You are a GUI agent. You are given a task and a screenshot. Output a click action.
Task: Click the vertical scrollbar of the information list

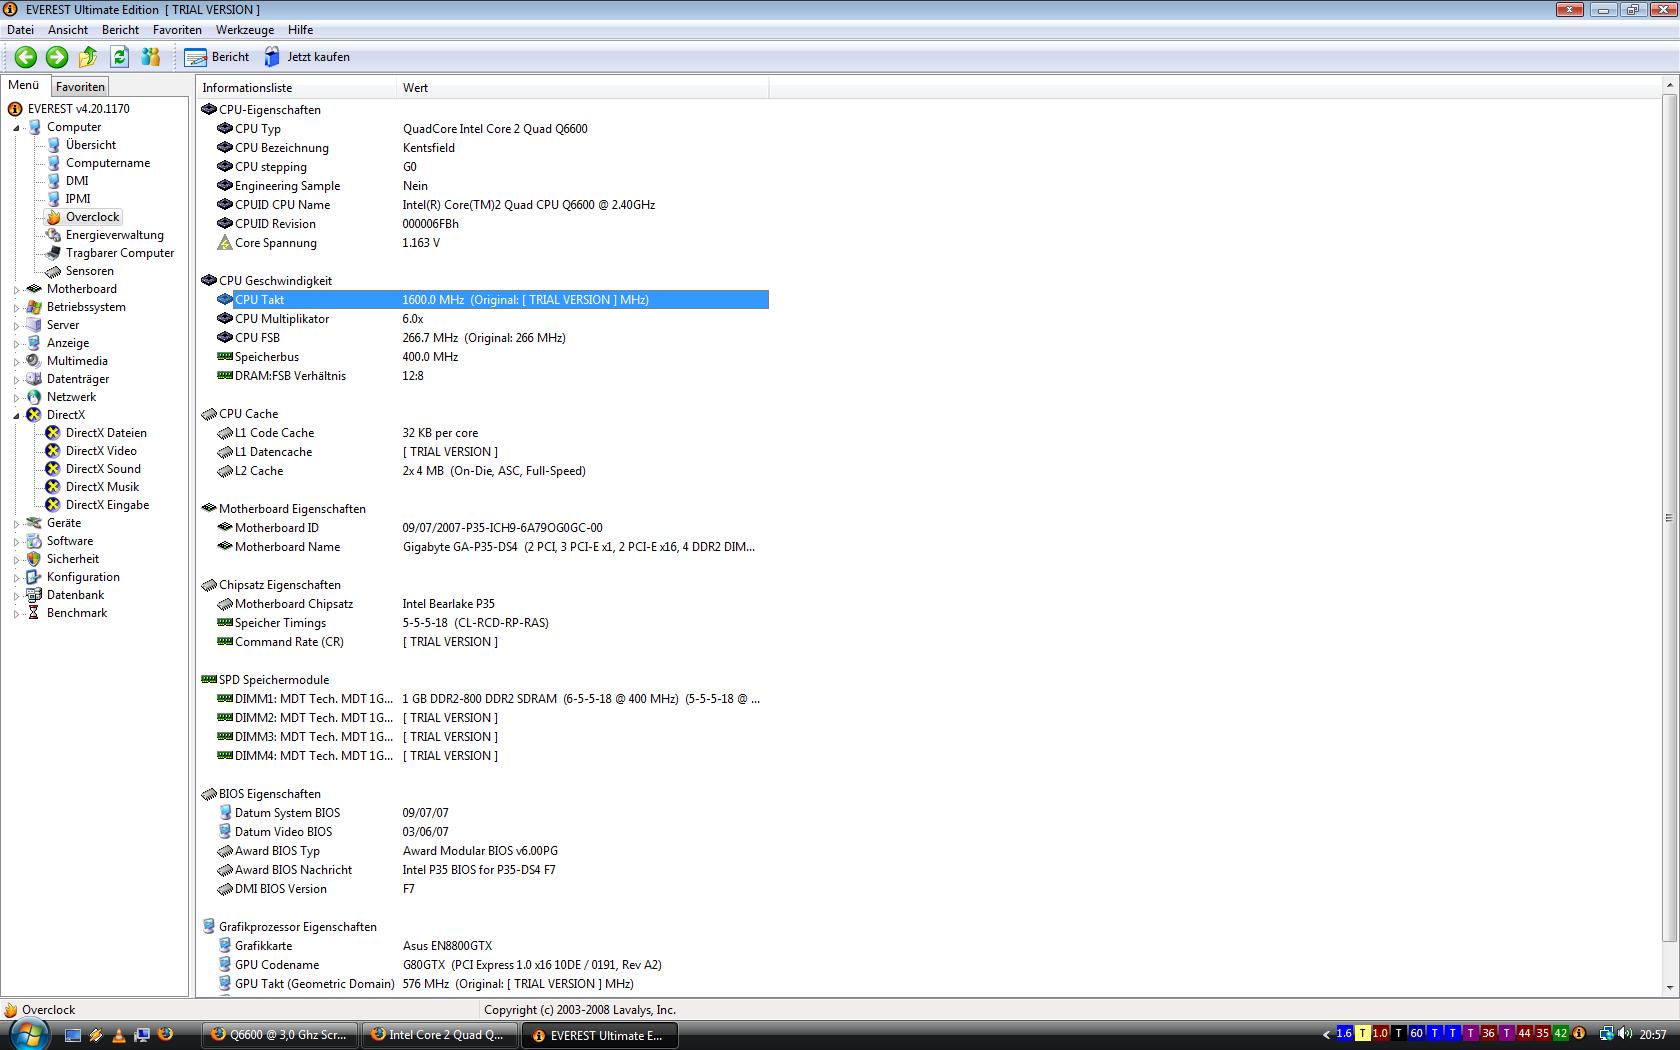tap(1668, 518)
